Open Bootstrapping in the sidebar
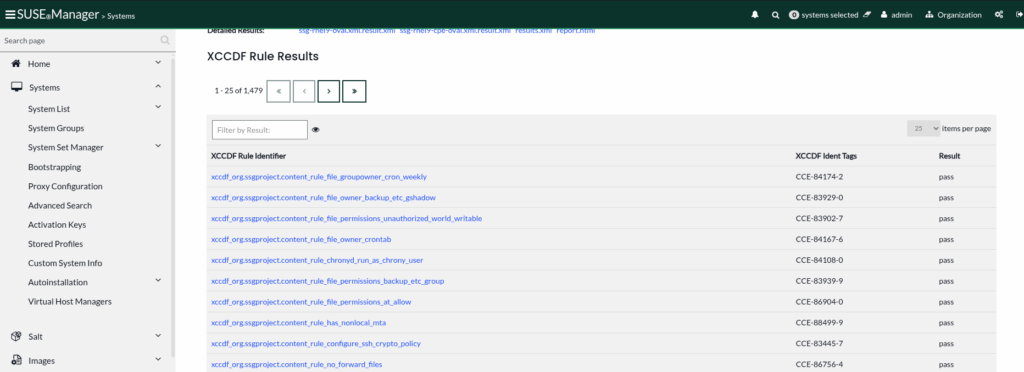 [55, 167]
